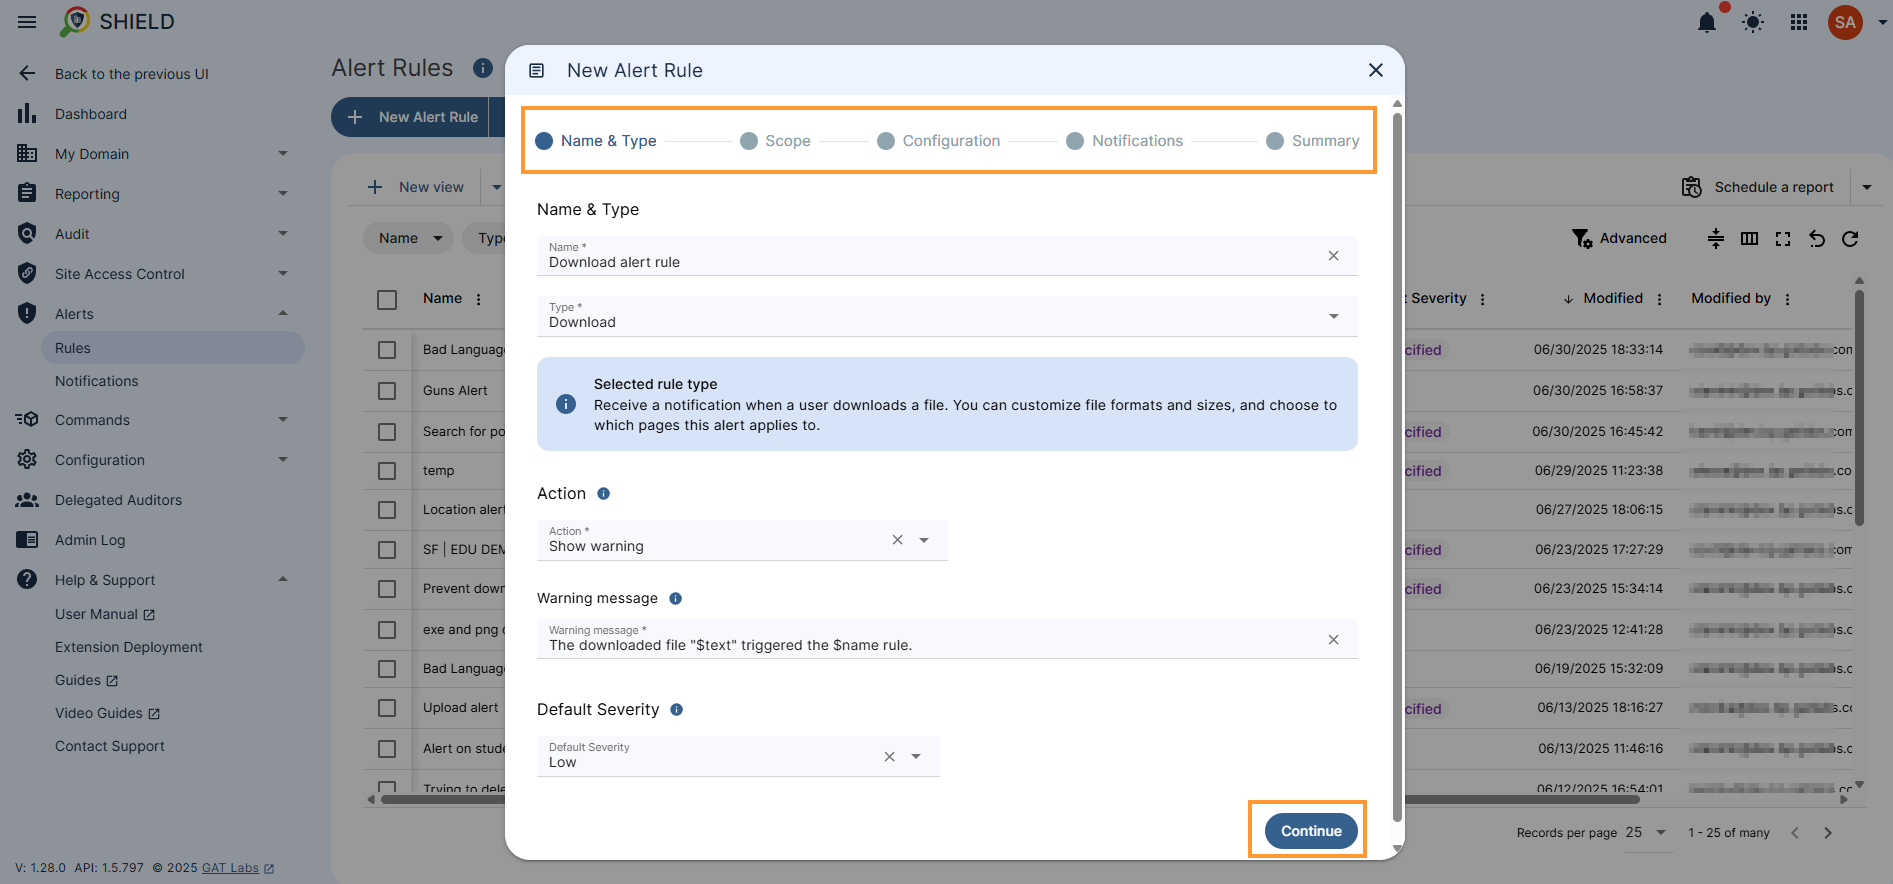1893x884 pixels.
Task: Clear the Name field text
Action: (x=1333, y=256)
